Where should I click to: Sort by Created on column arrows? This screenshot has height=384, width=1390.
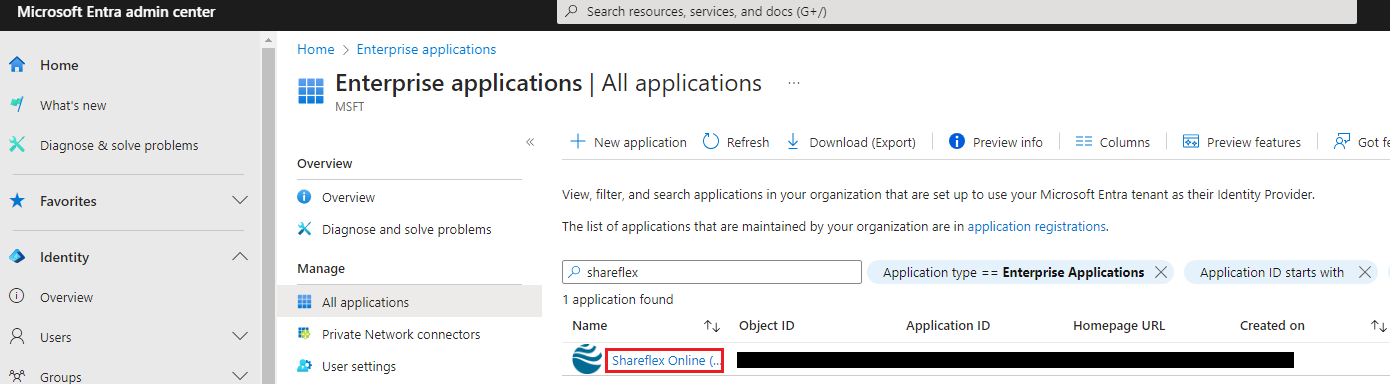(x=1378, y=326)
